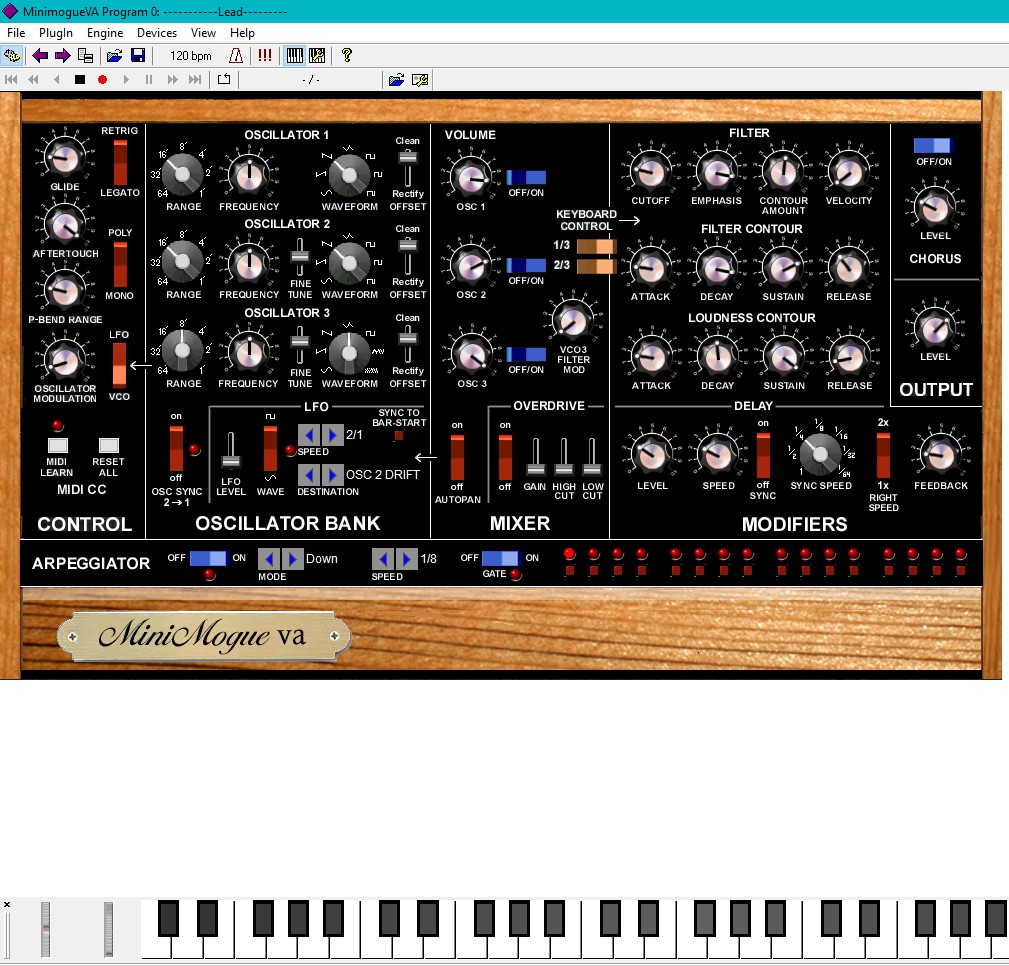This screenshot has width=1009, height=966.
Task: Click LFO speed right arrow next to 2/1
Action: [x=333, y=435]
